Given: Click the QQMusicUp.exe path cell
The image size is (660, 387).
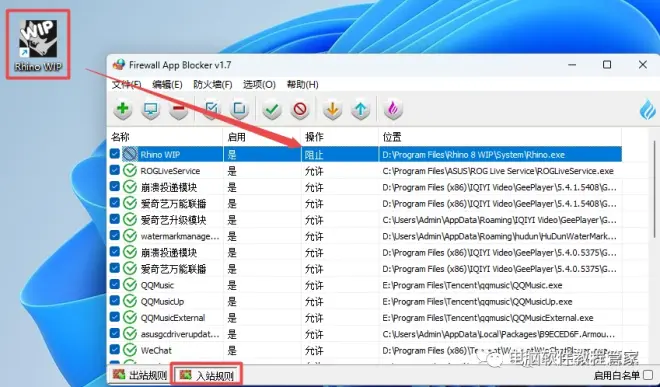Looking at the screenshot, I should [500, 301].
